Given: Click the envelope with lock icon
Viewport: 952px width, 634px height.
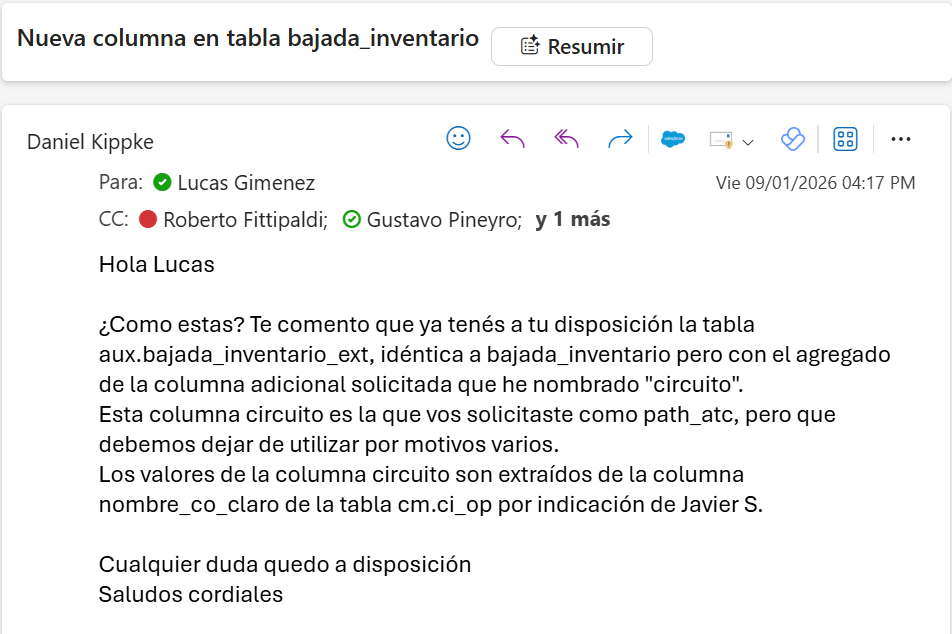Looking at the screenshot, I should pos(721,140).
